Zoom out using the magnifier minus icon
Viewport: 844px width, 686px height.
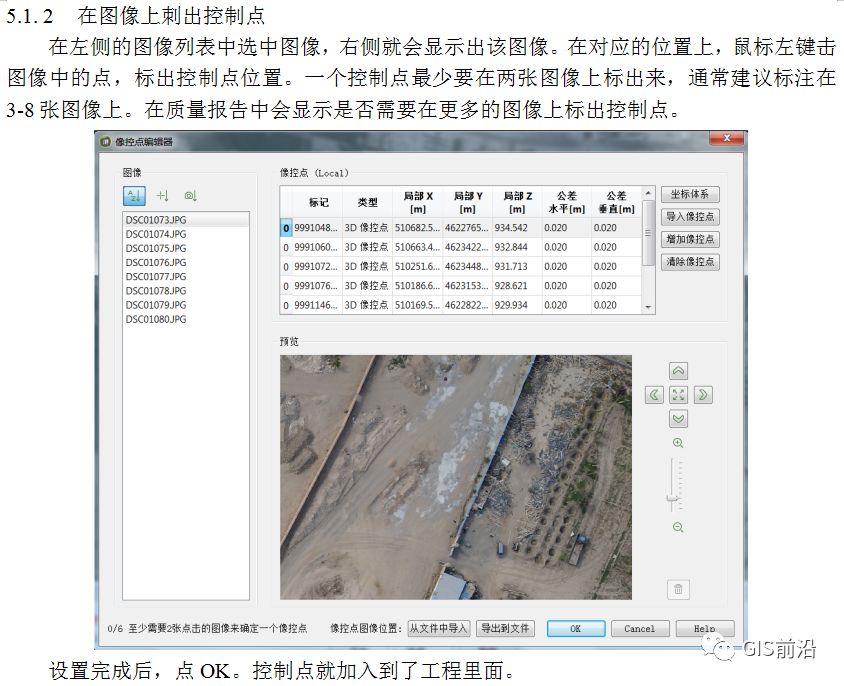click(678, 528)
